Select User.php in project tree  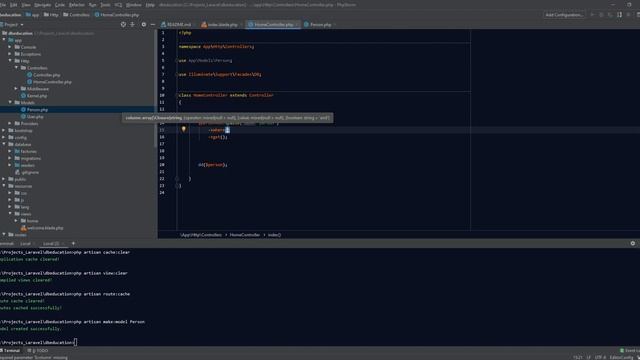point(35,116)
